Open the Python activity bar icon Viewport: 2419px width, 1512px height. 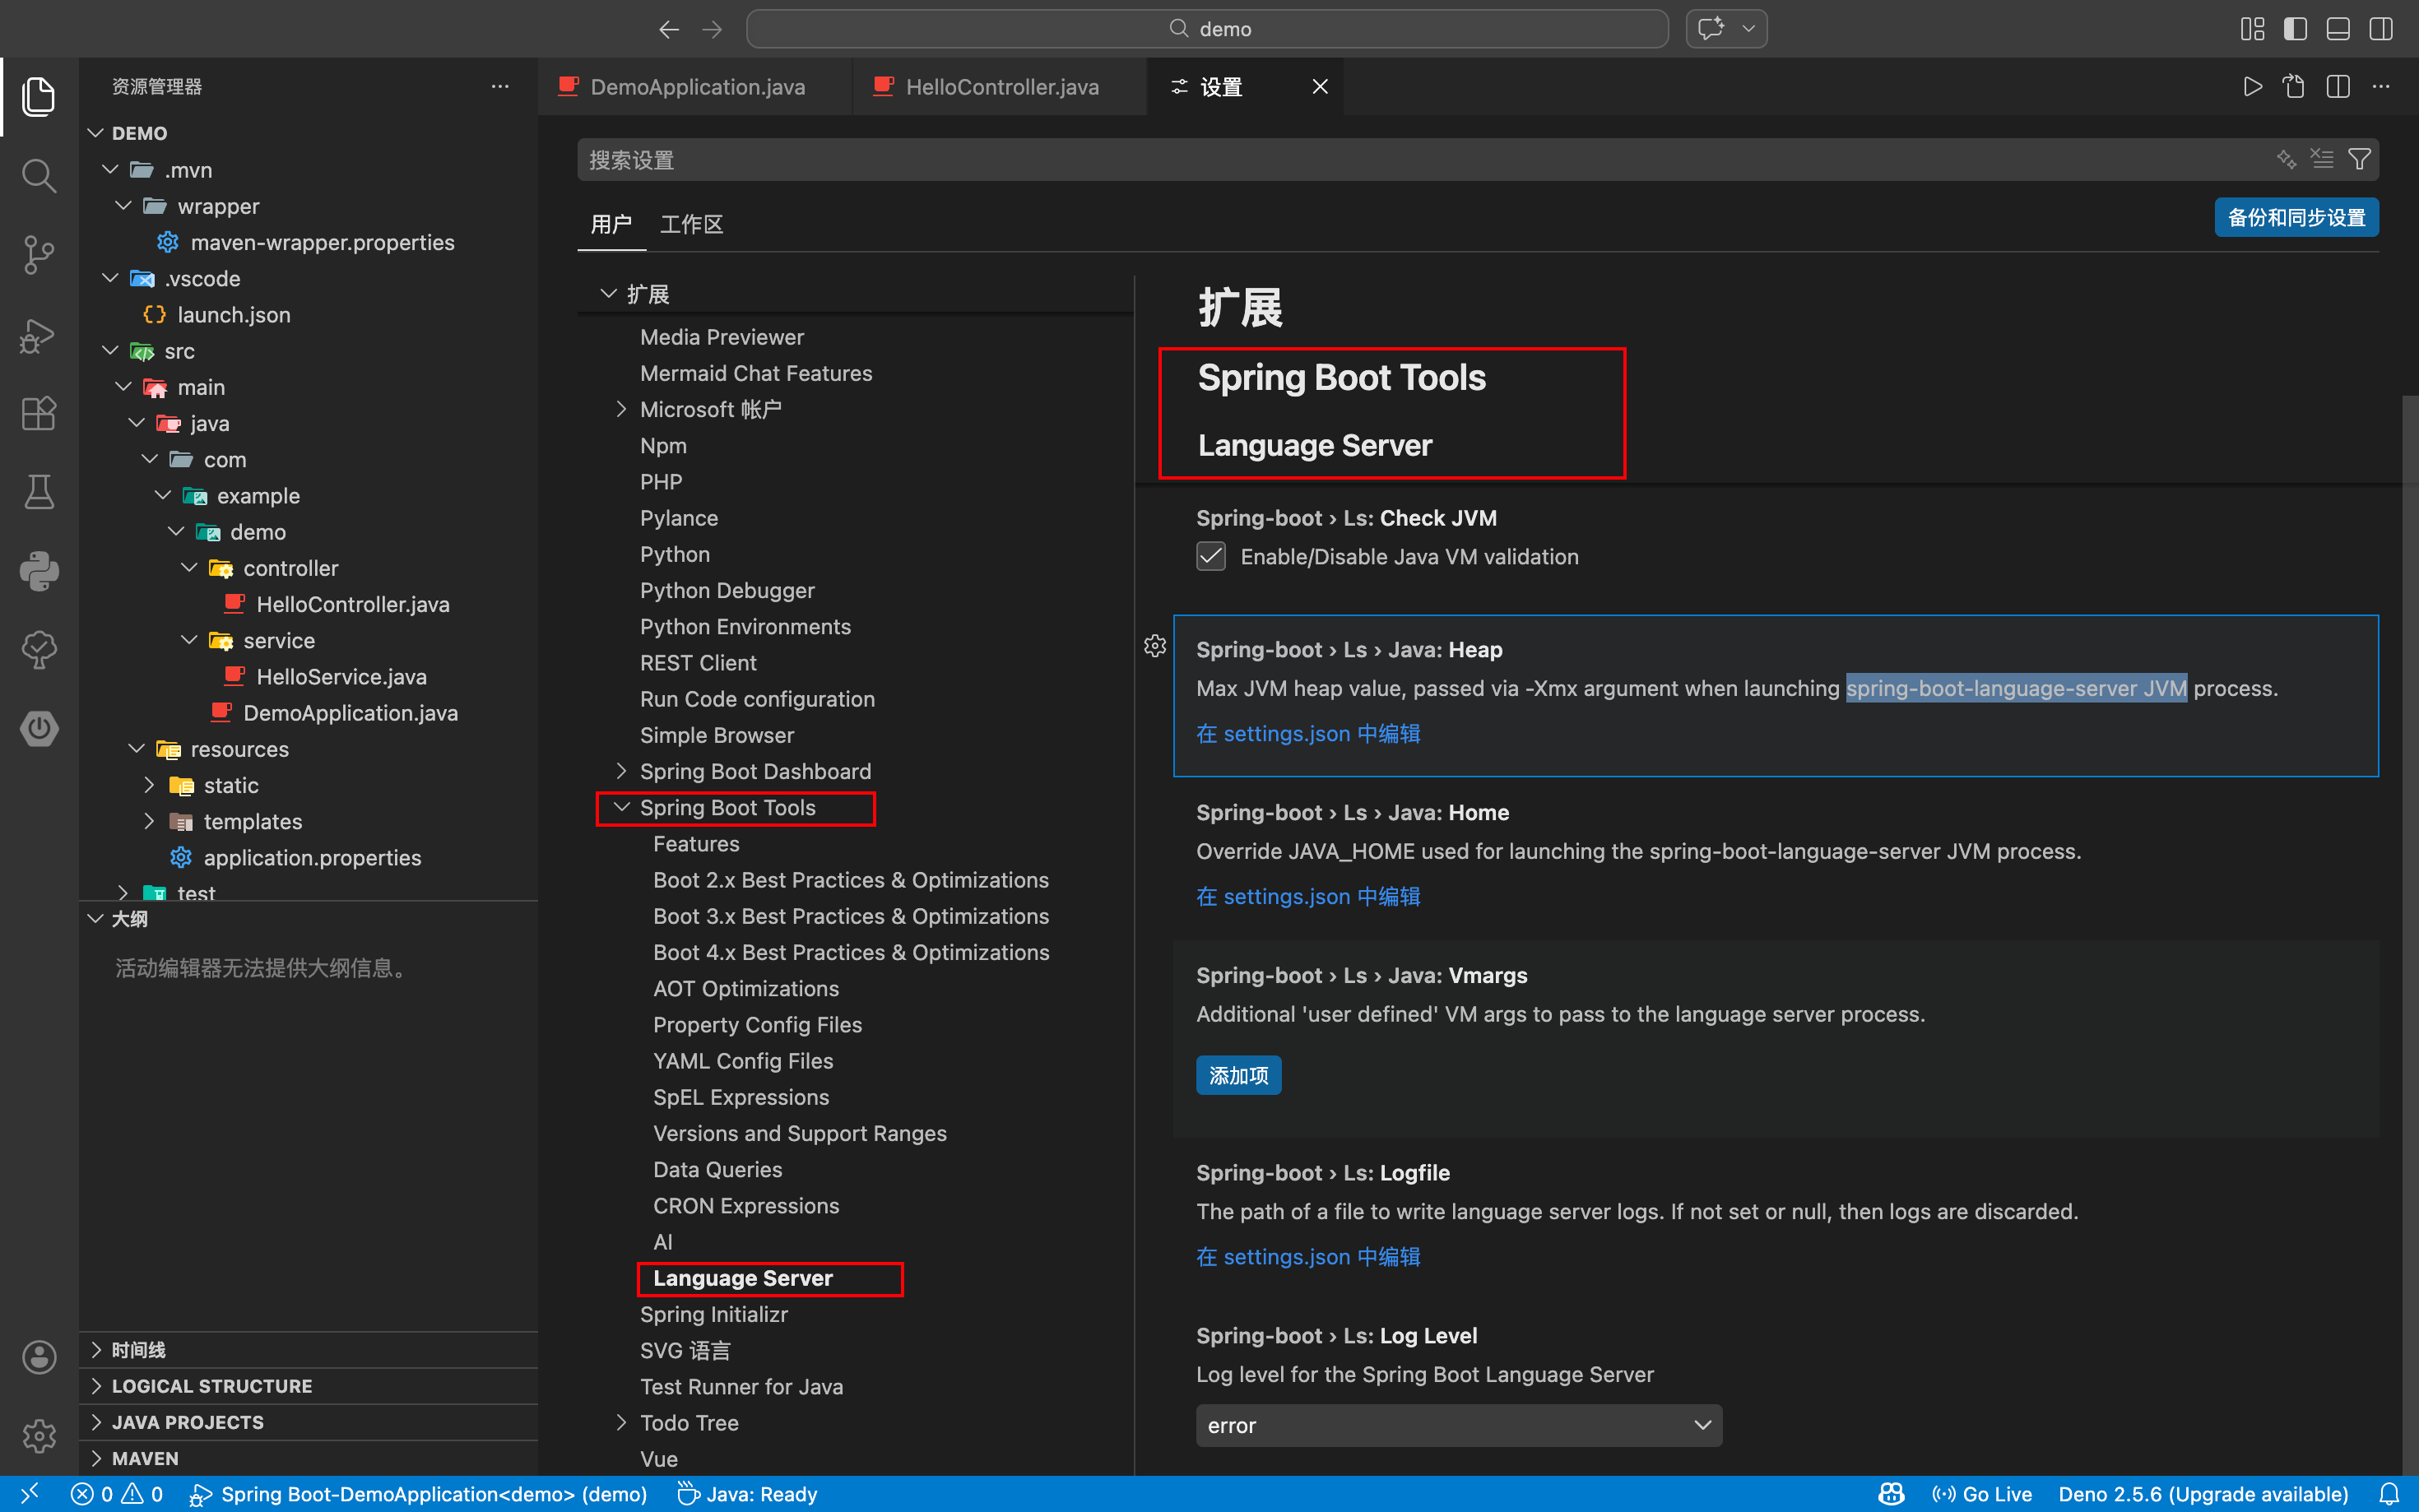click(x=38, y=571)
